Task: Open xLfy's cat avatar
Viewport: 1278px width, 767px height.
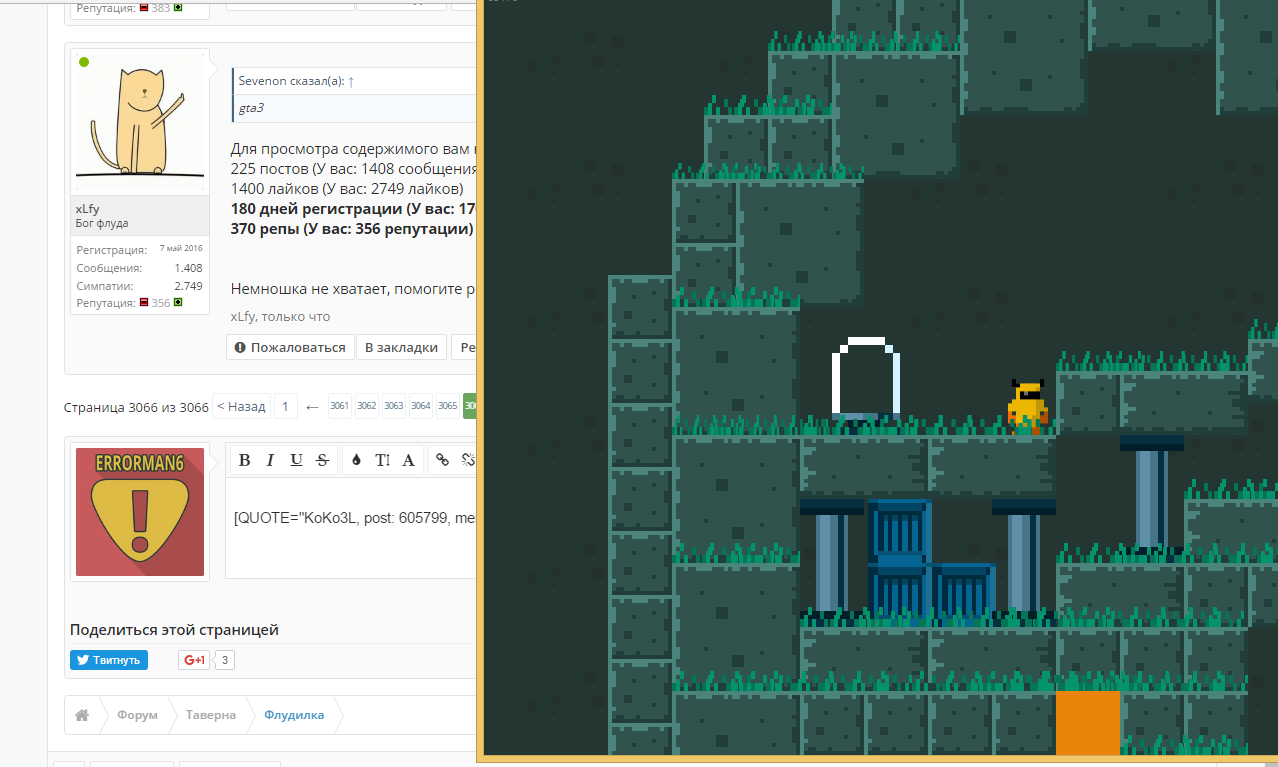Action: (139, 121)
